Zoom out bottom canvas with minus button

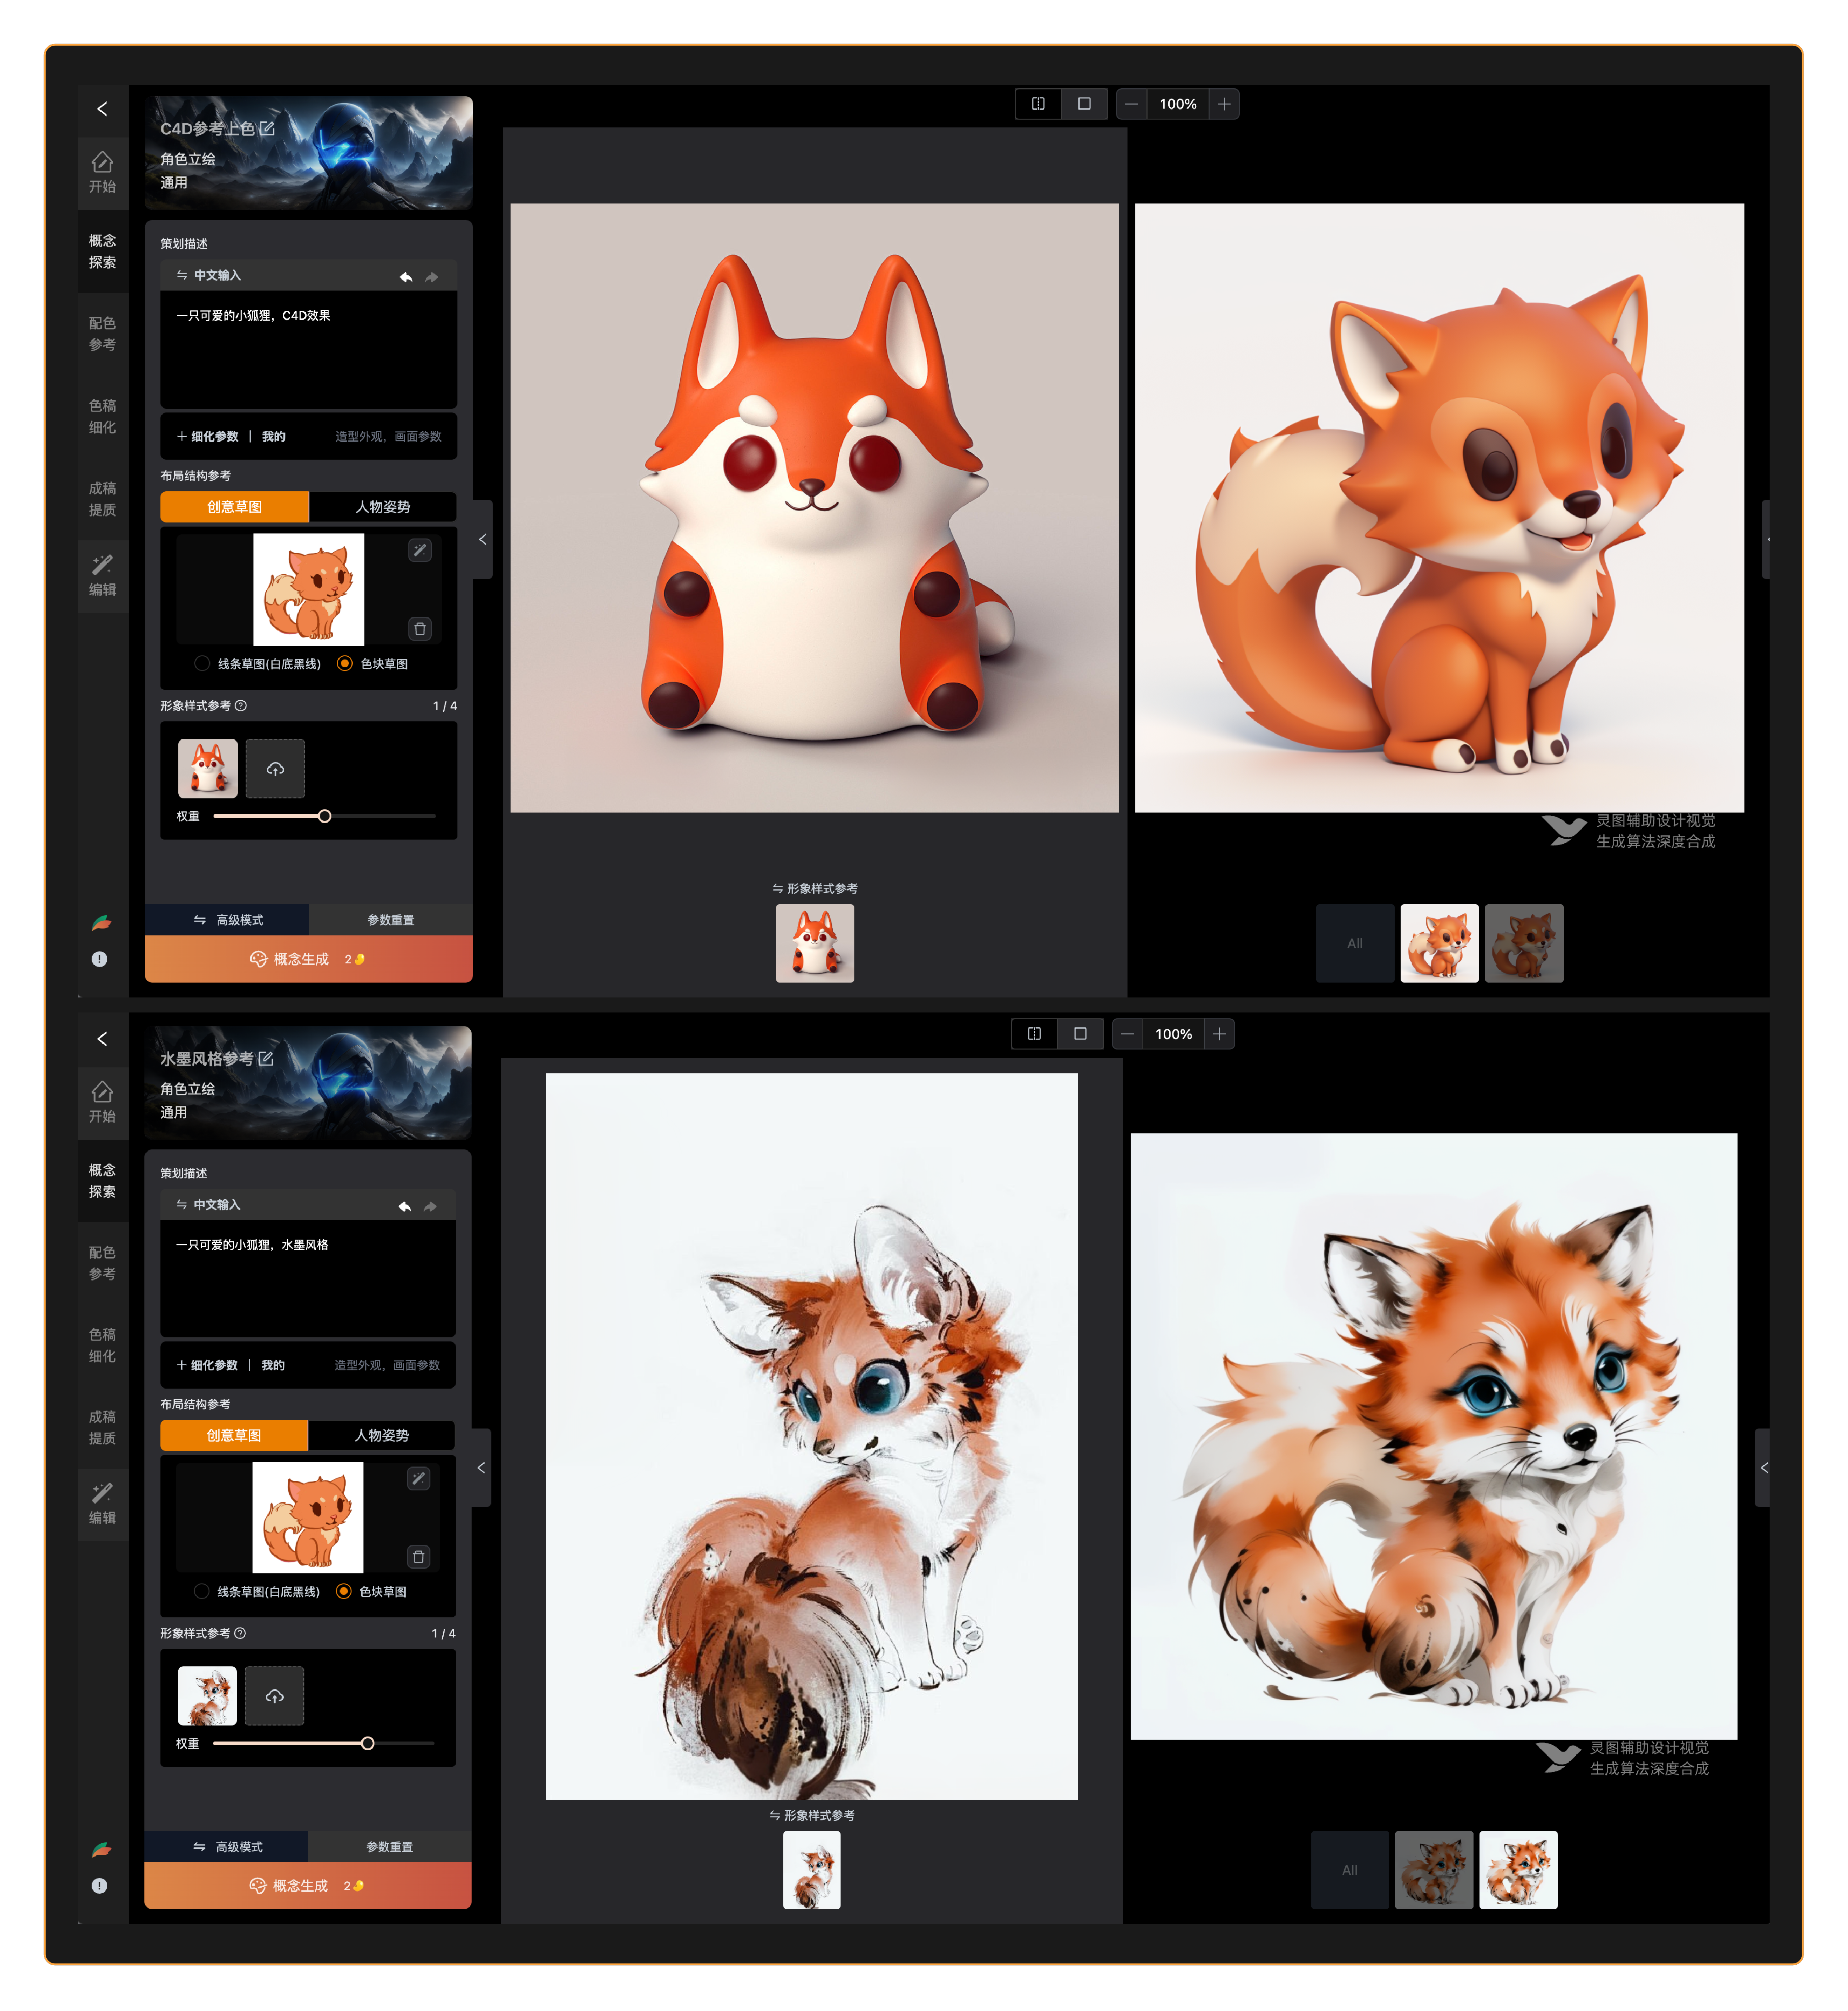point(1128,1034)
